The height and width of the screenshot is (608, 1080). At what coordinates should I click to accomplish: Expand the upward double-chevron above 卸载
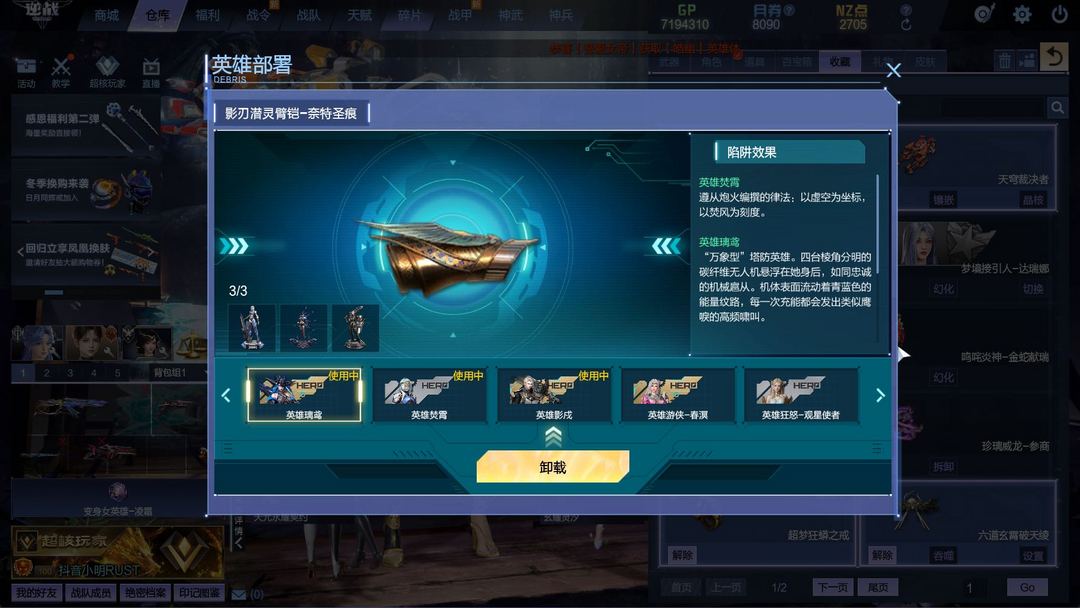coord(553,437)
